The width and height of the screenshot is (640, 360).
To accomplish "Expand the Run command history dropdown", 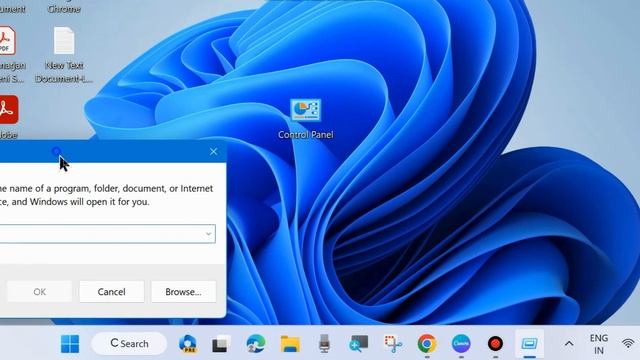I will coord(208,234).
